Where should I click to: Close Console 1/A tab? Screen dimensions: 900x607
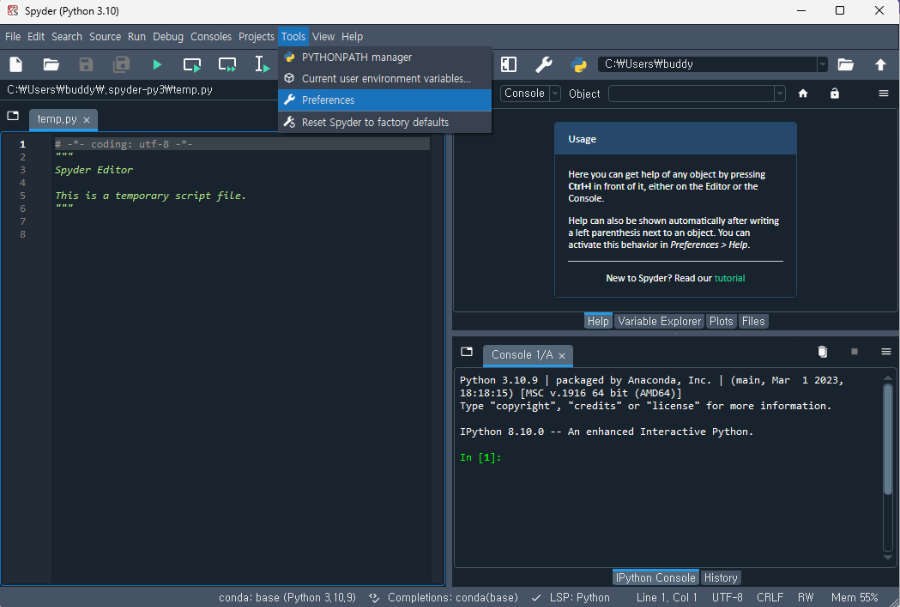[x=562, y=356]
